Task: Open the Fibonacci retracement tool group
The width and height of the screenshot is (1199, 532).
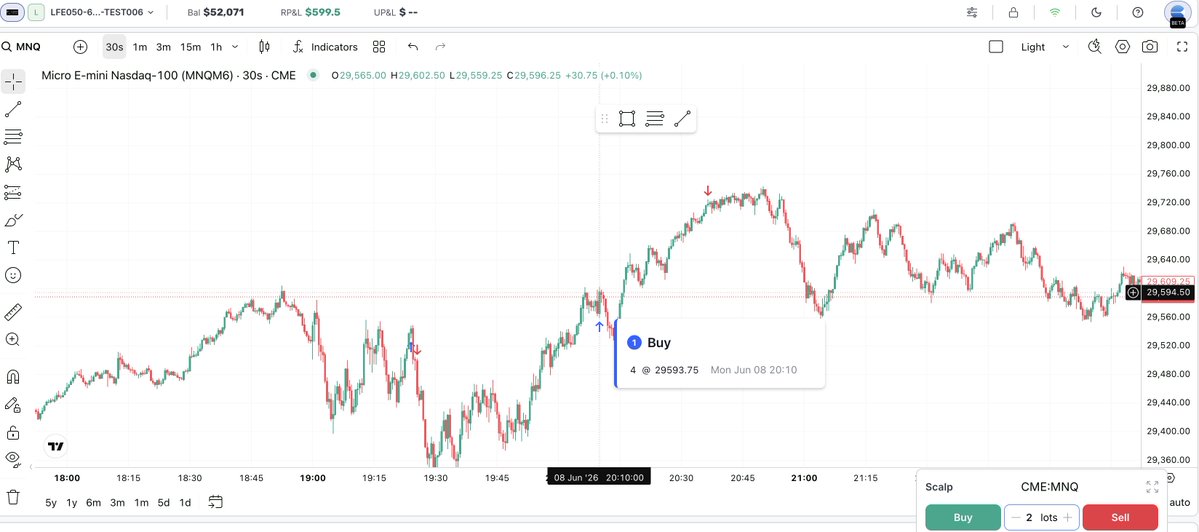Action: click(x=13, y=137)
